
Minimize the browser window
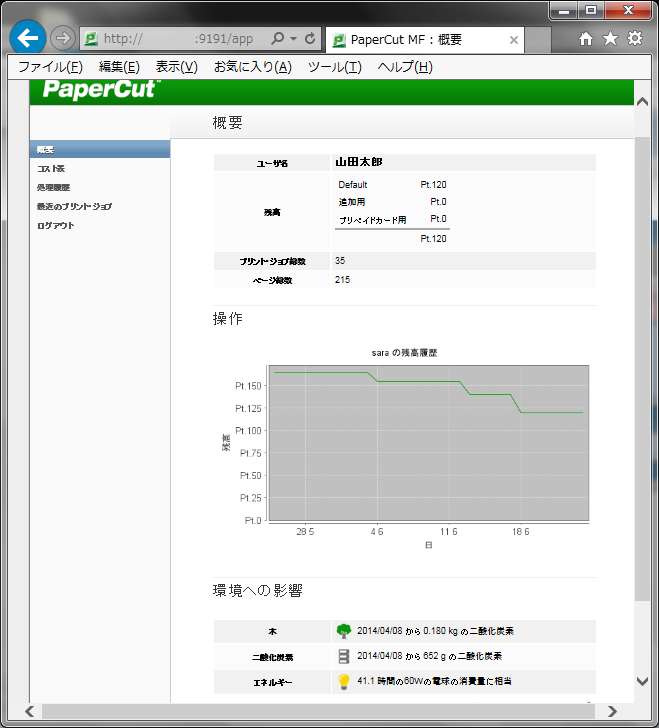(x=564, y=11)
